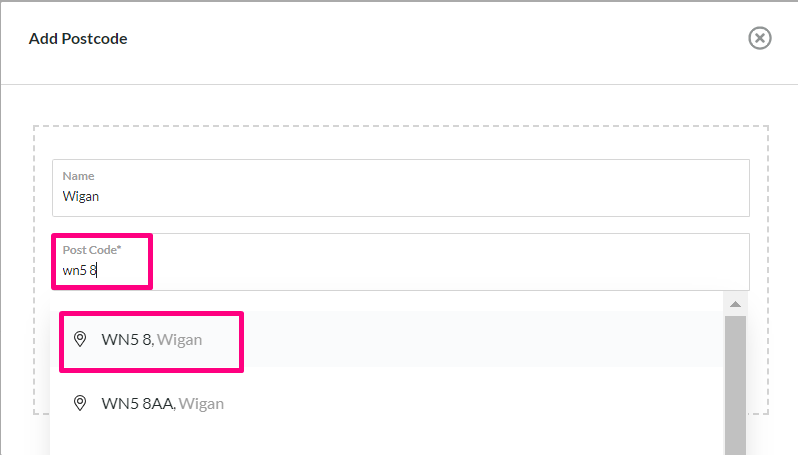Place cursor in Wigan text of Name
The height and width of the screenshot is (455, 798).
tap(80, 196)
